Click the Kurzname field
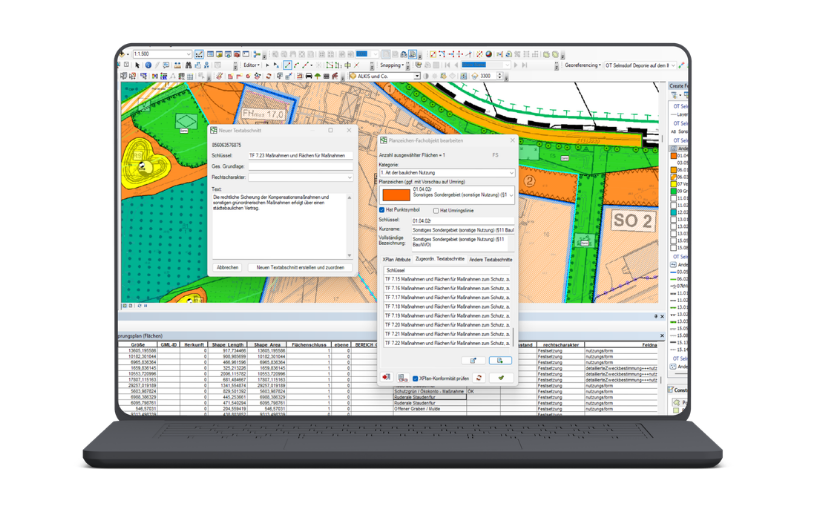This screenshot has width=828, height=507. coord(463,230)
